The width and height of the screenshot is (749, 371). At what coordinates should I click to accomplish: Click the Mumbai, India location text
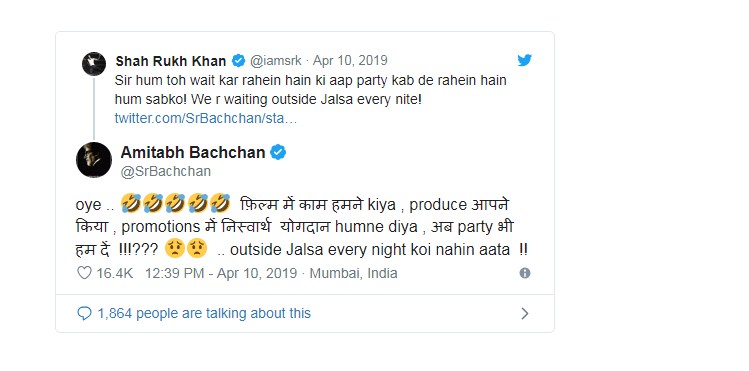353,274
